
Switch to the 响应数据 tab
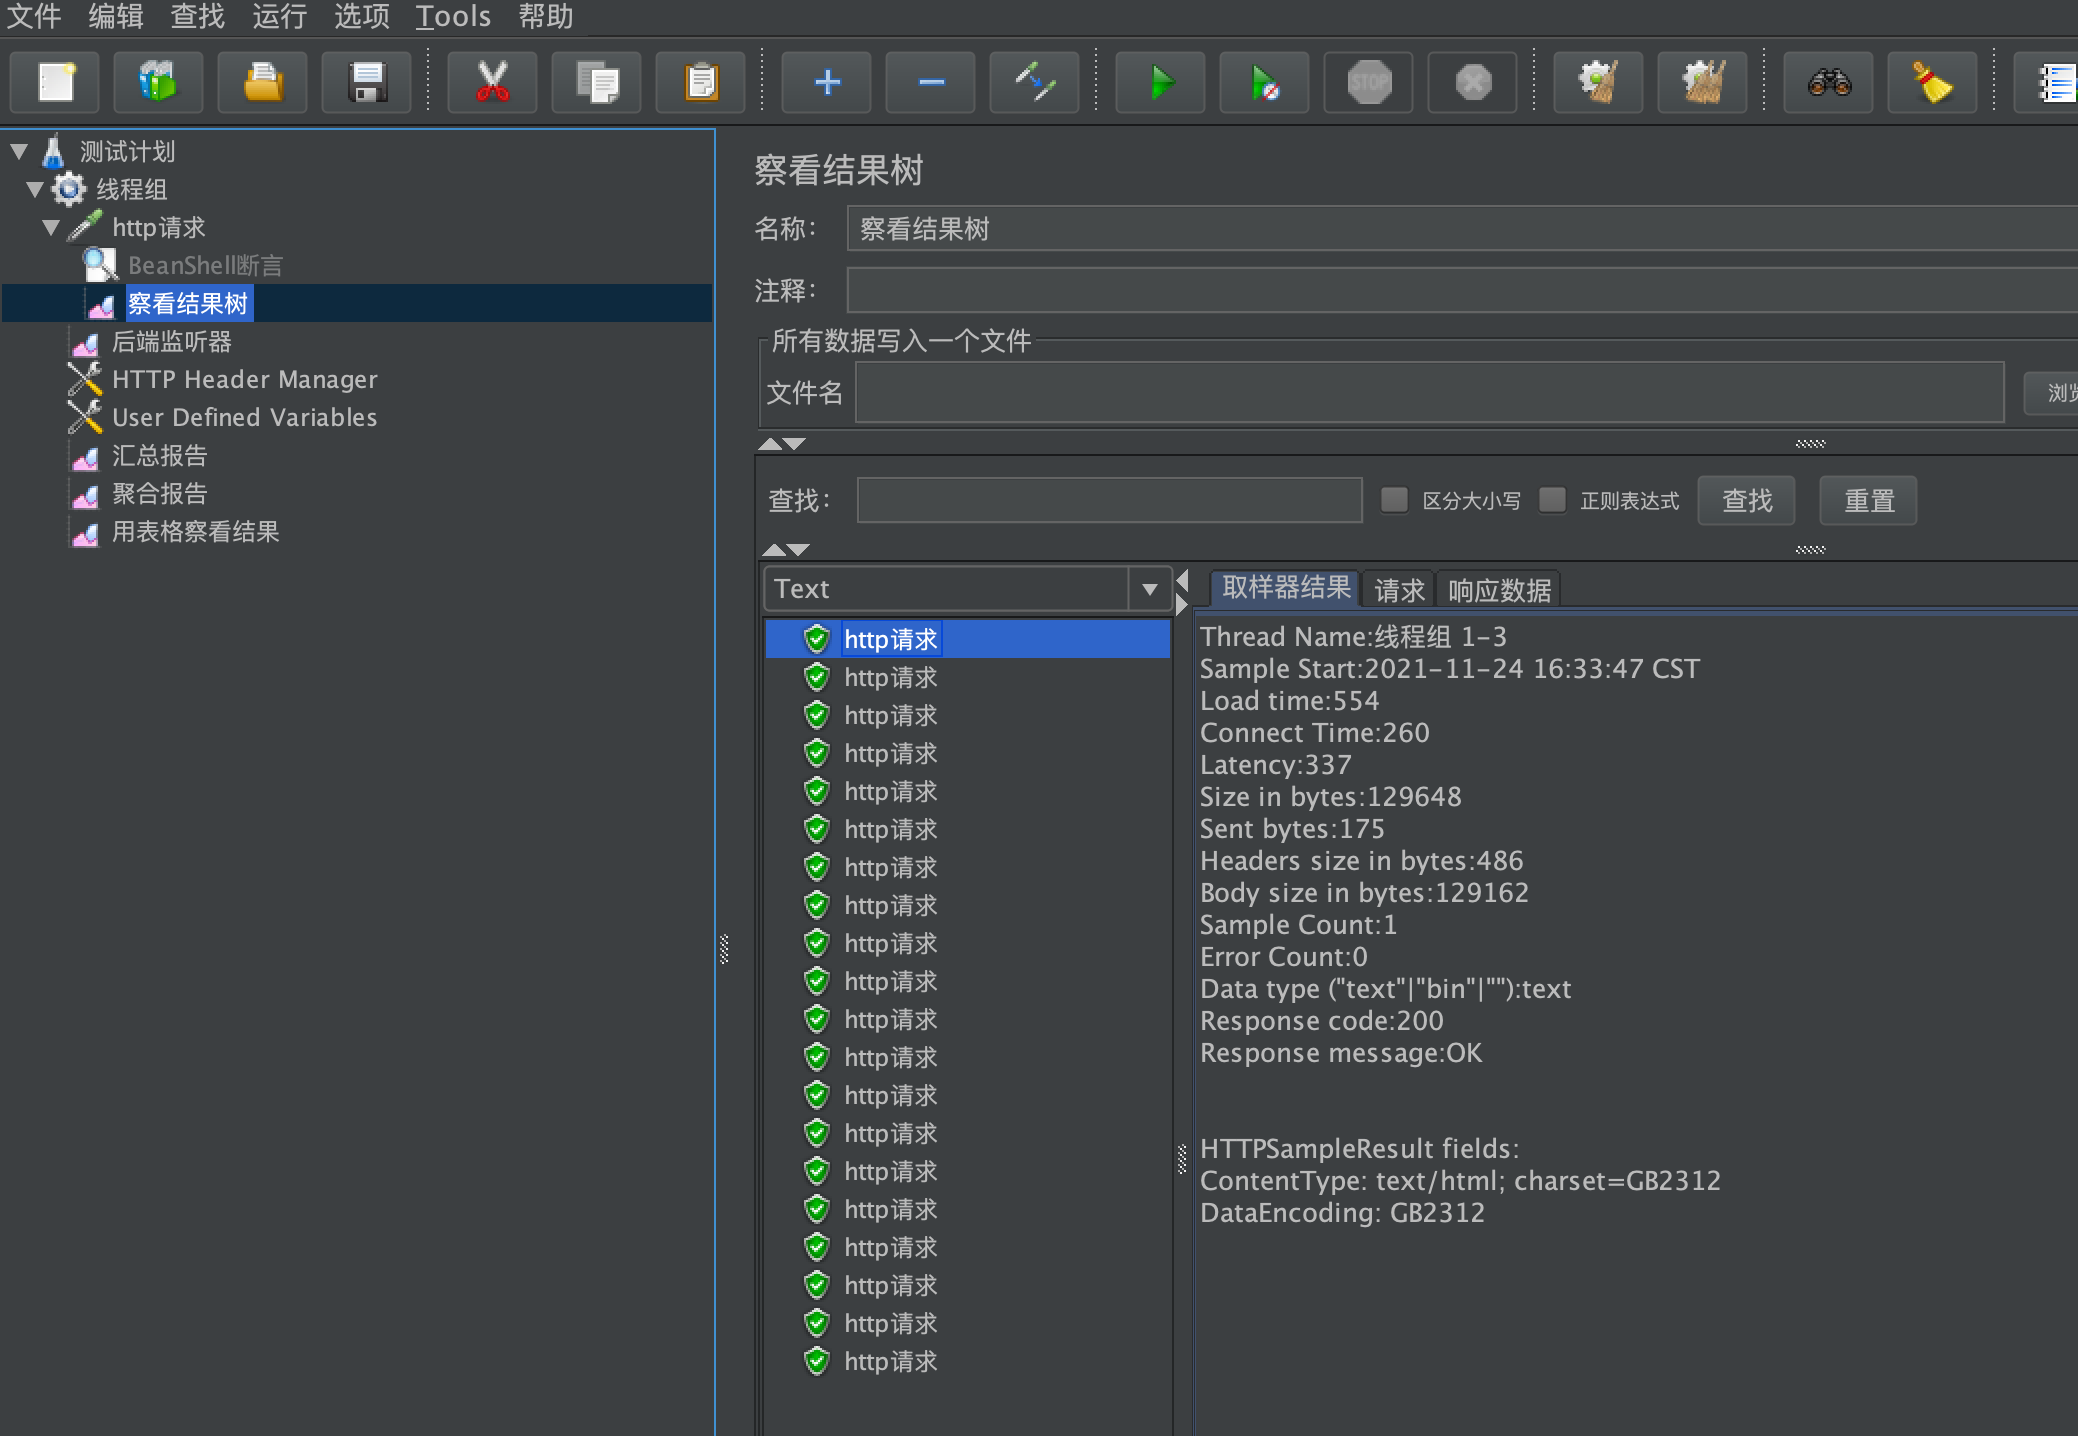[x=1499, y=590]
